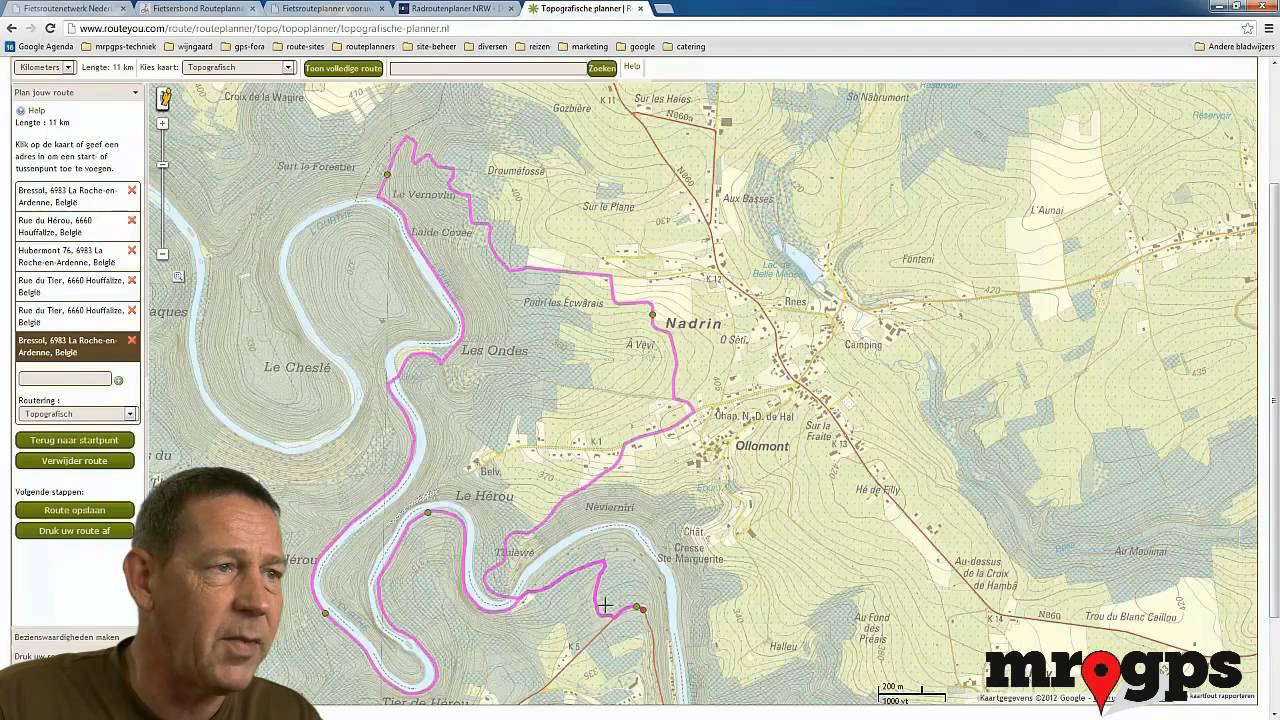Select the Rue du Hérou waypoint row
The image size is (1280, 720).
point(77,226)
